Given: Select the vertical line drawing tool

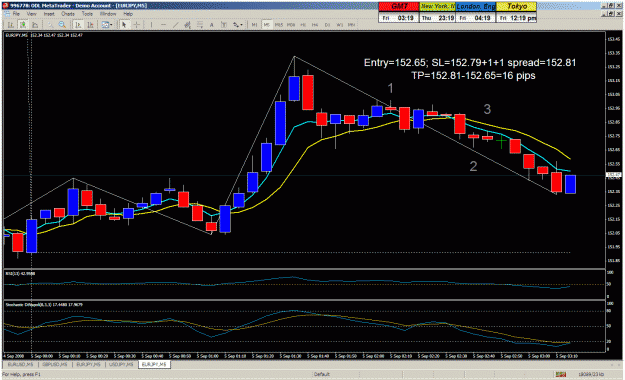Looking at the screenshot, I should [x=151, y=25].
